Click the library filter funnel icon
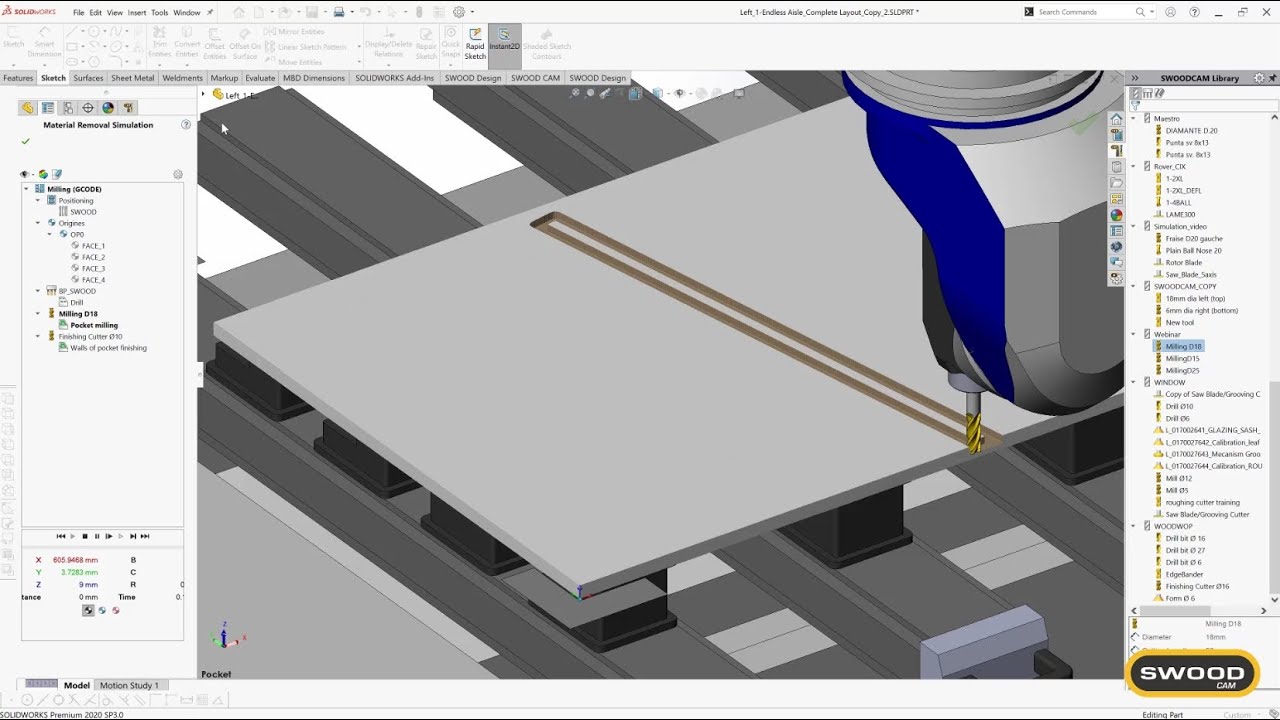This screenshot has height=720, width=1280. pos(1136,106)
